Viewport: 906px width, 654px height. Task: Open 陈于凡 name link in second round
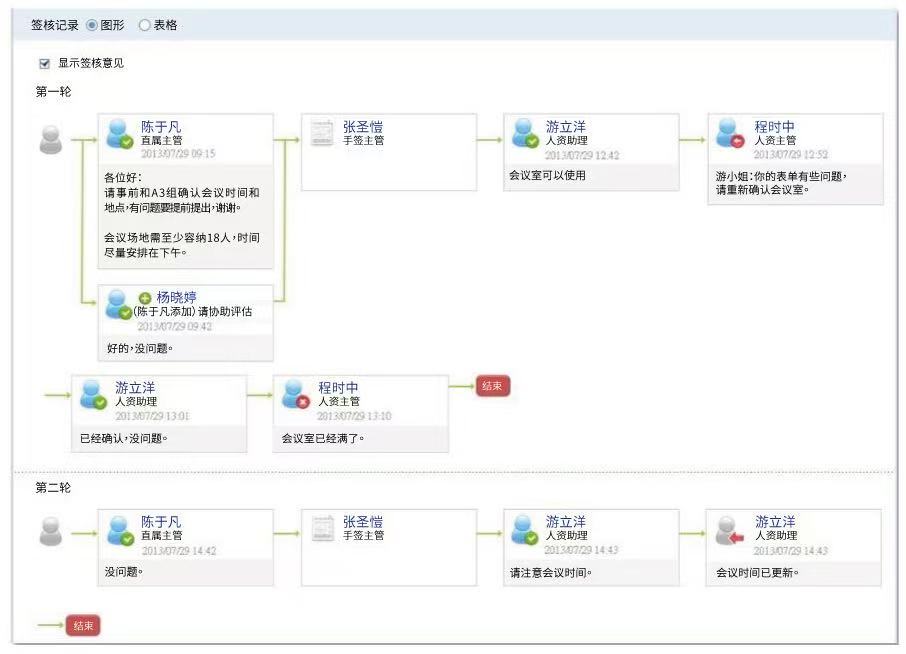point(161,522)
